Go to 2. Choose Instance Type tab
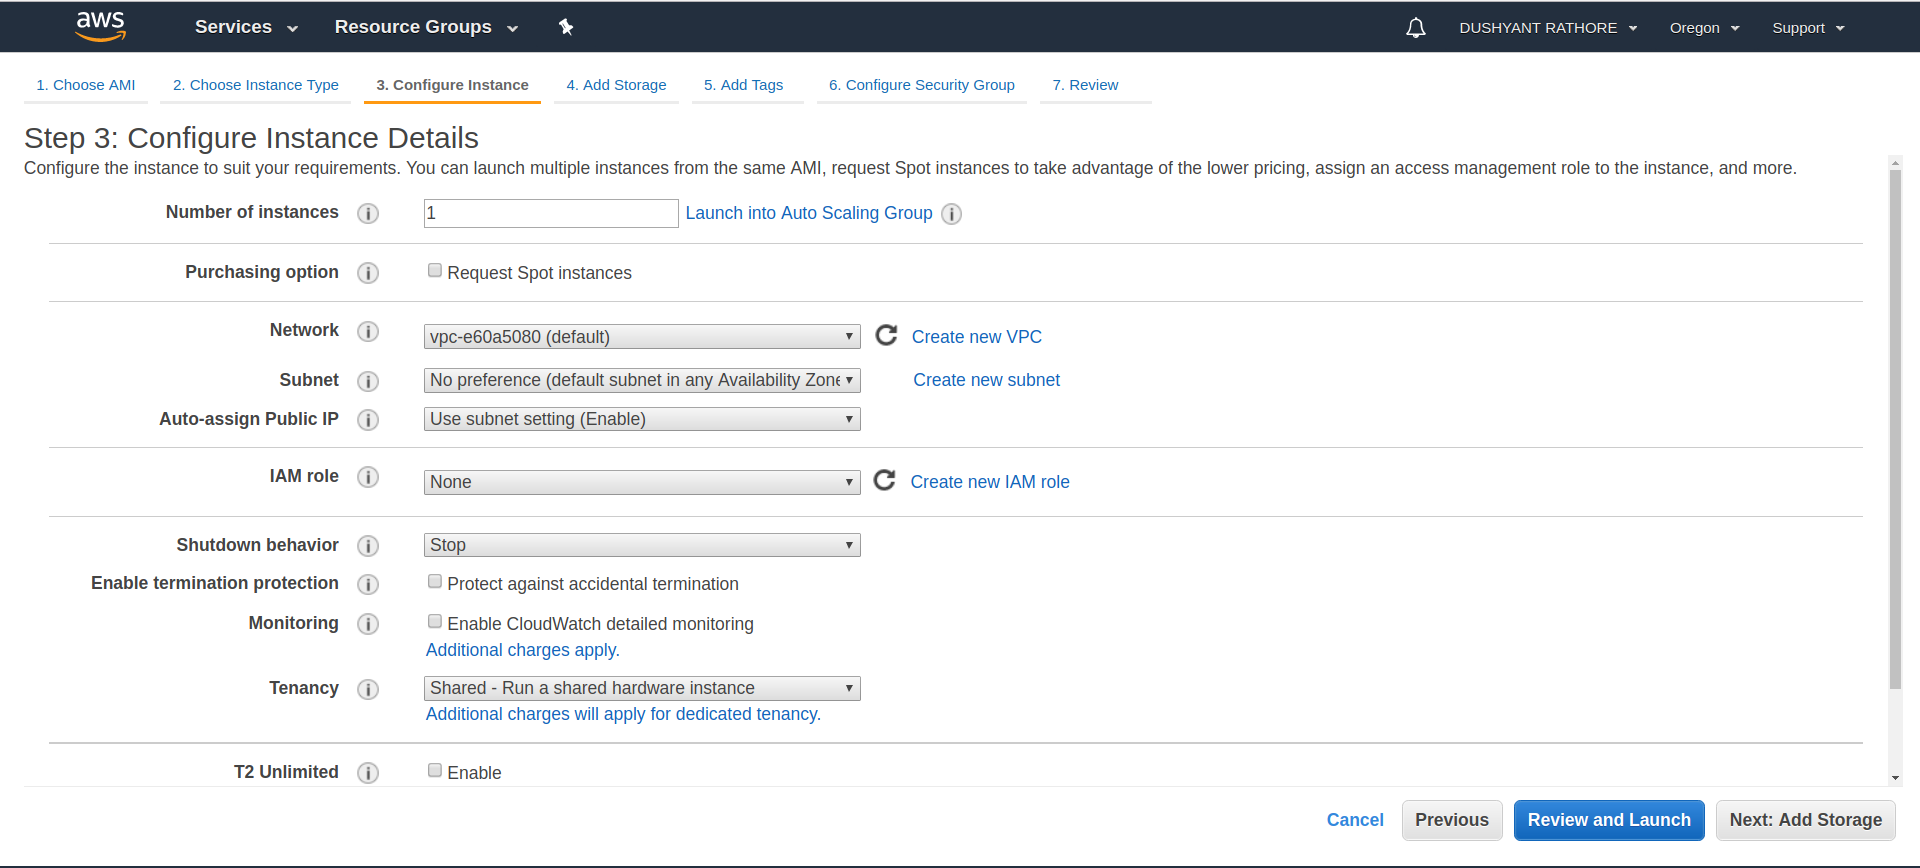Image resolution: width=1920 pixels, height=868 pixels. click(x=256, y=85)
